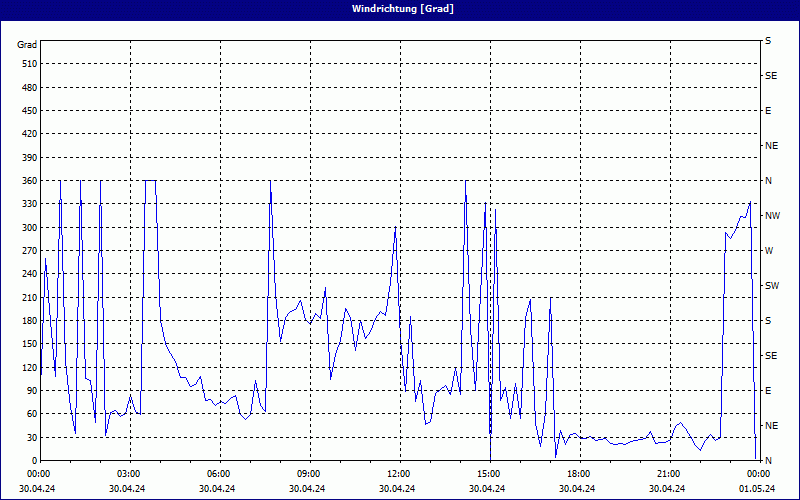Select the 180 degree label on left axis

tap(27, 321)
